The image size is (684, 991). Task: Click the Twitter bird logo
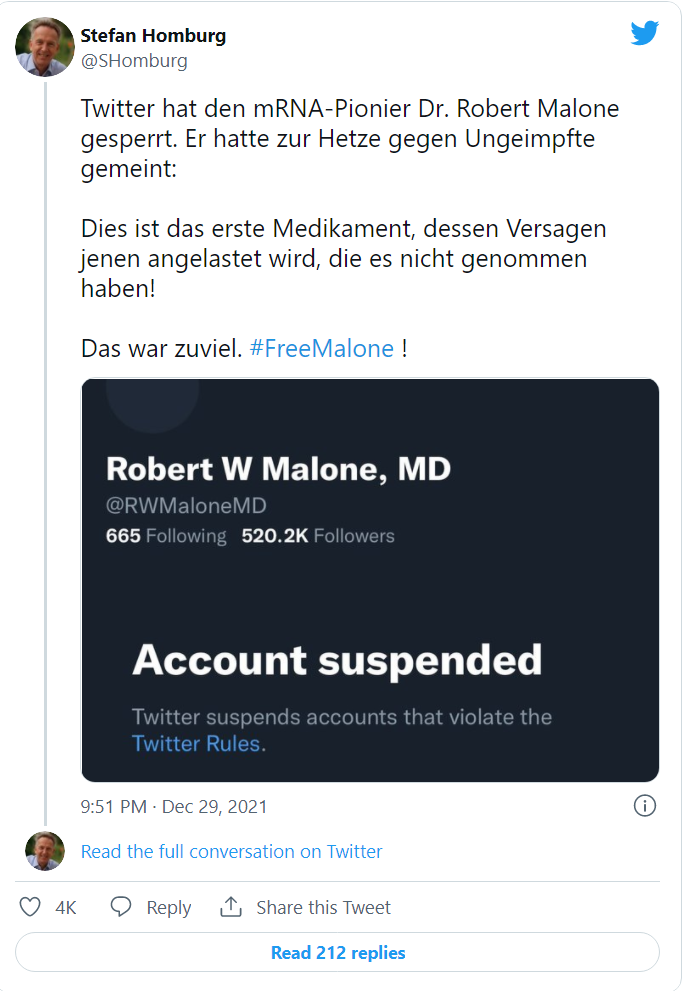coord(644,33)
